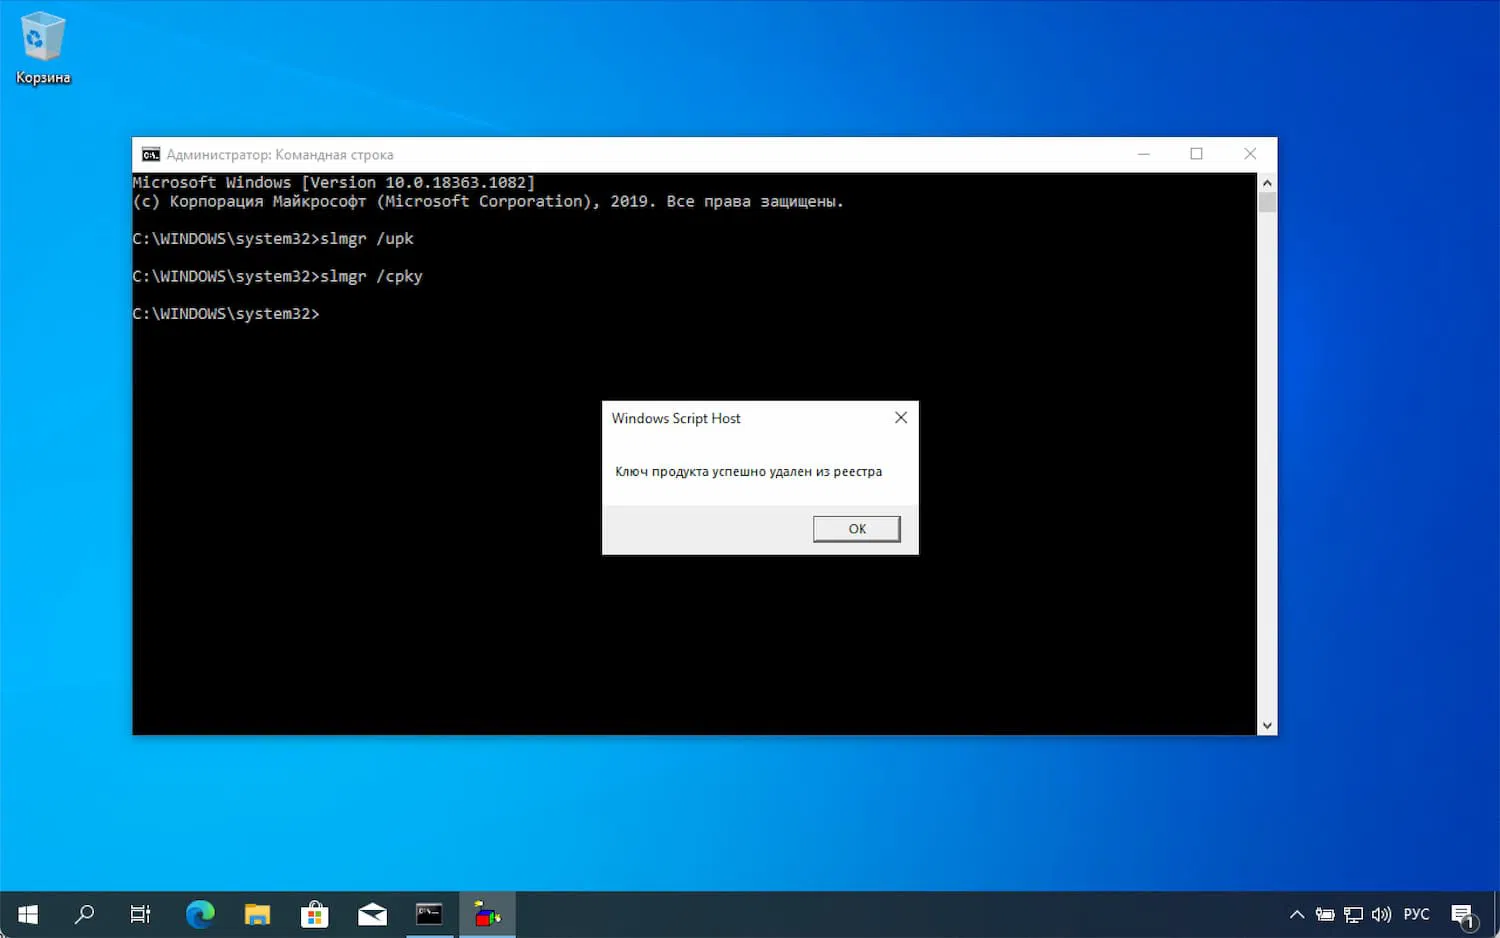The image size is (1500, 938).
Task: Open the Mail app
Action: (x=371, y=914)
